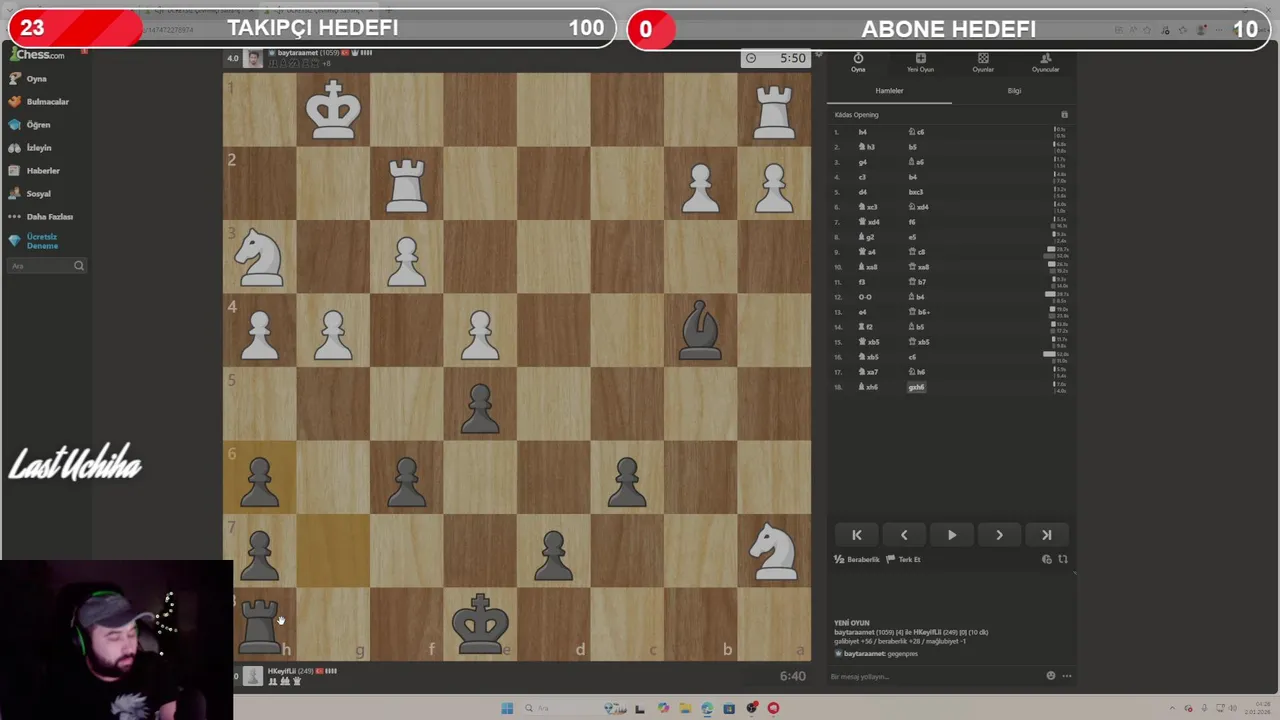Viewport: 1280px width, 720px height.
Task: Select the Yeni Oyun tab
Action: [920, 63]
